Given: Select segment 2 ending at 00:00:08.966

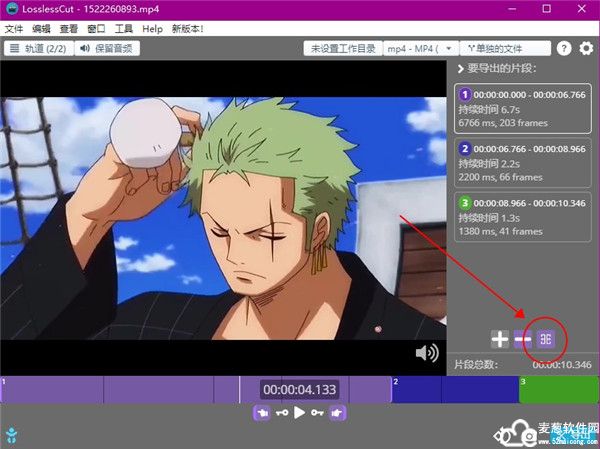Looking at the screenshot, I should pyautogui.click(x=523, y=163).
